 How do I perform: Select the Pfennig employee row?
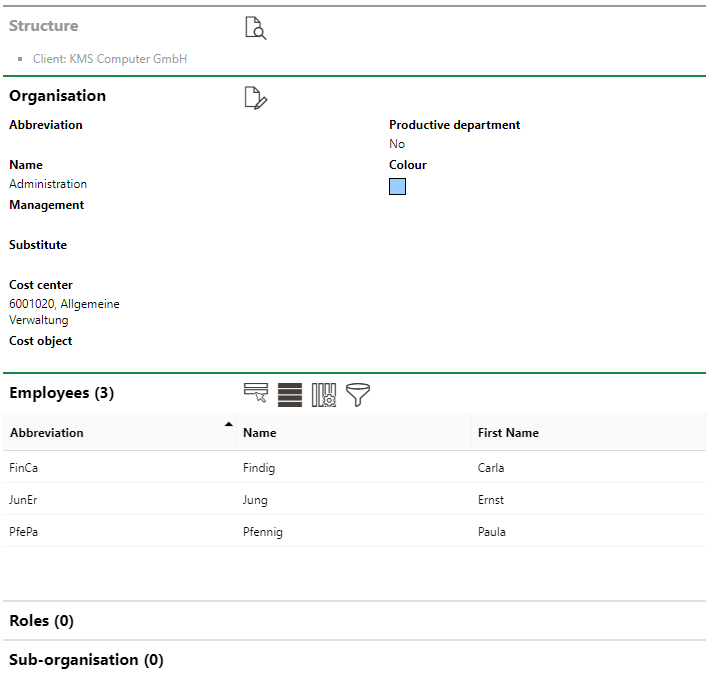pyautogui.click(x=263, y=532)
